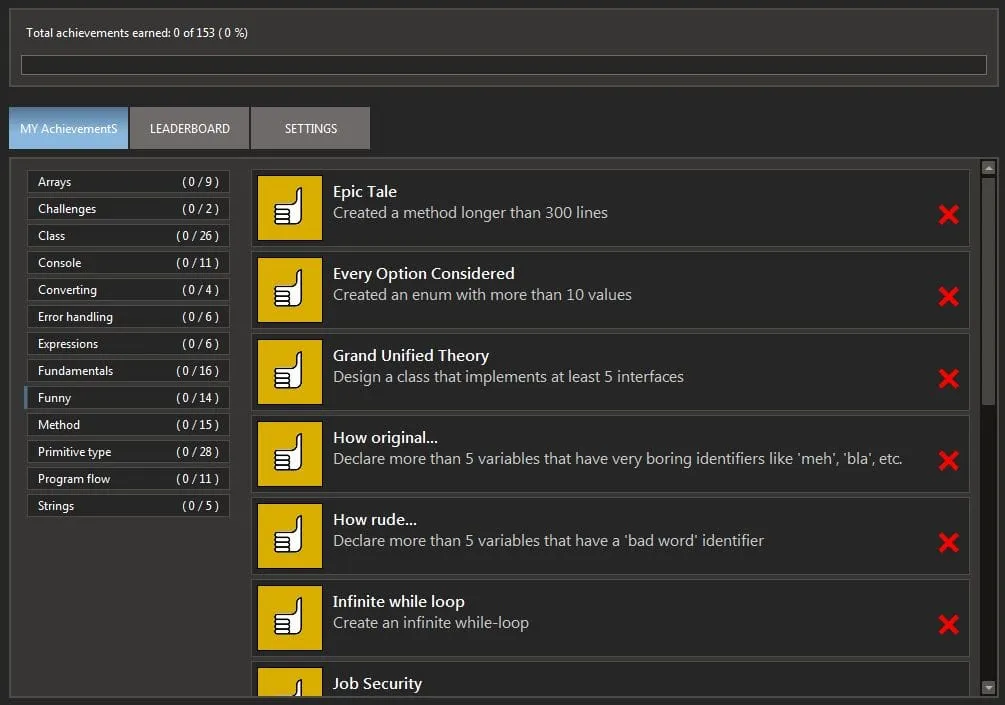This screenshot has height=705, width=1005.
Task: Click the red X on Every Option Considered
Action: (949, 296)
